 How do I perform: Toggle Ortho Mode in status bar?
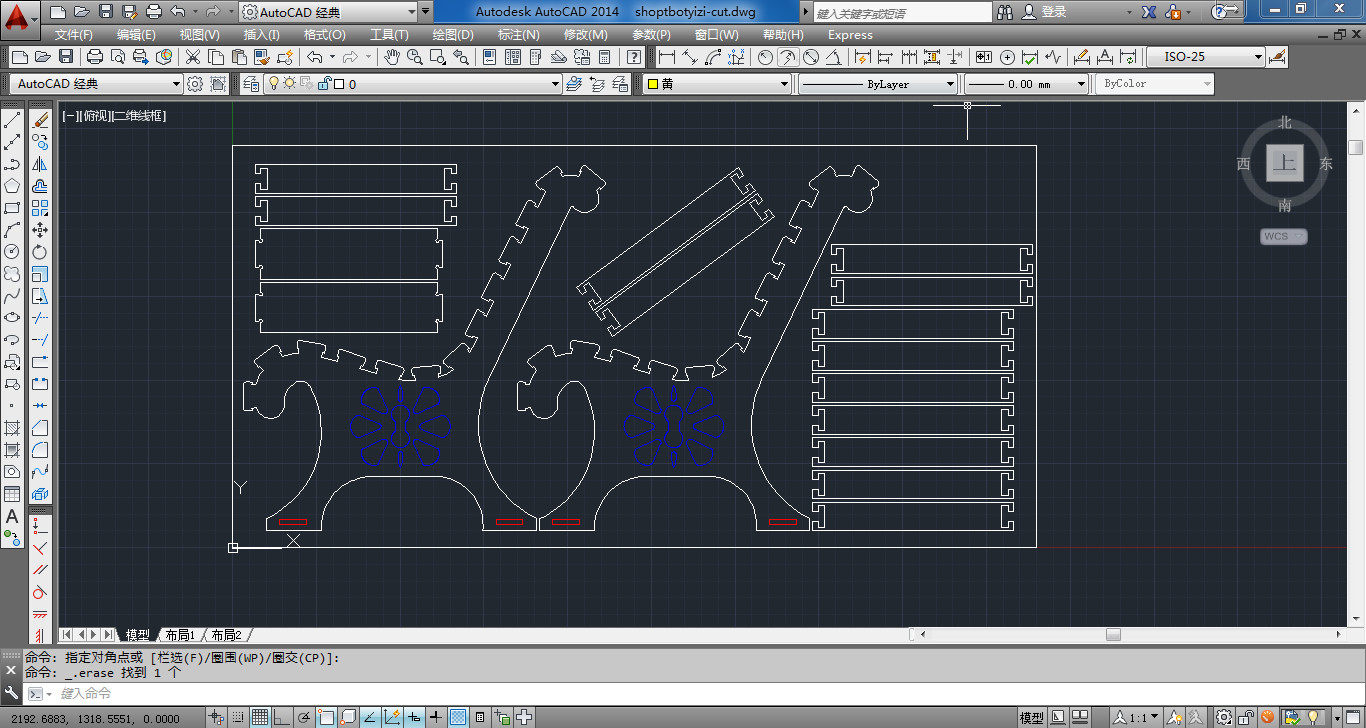[x=282, y=717]
